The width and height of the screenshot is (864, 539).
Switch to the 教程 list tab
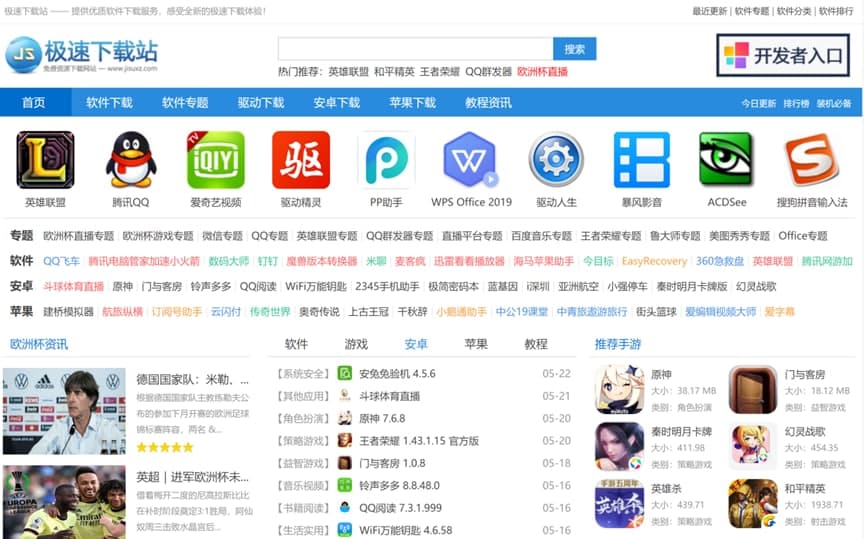coord(536,344)
